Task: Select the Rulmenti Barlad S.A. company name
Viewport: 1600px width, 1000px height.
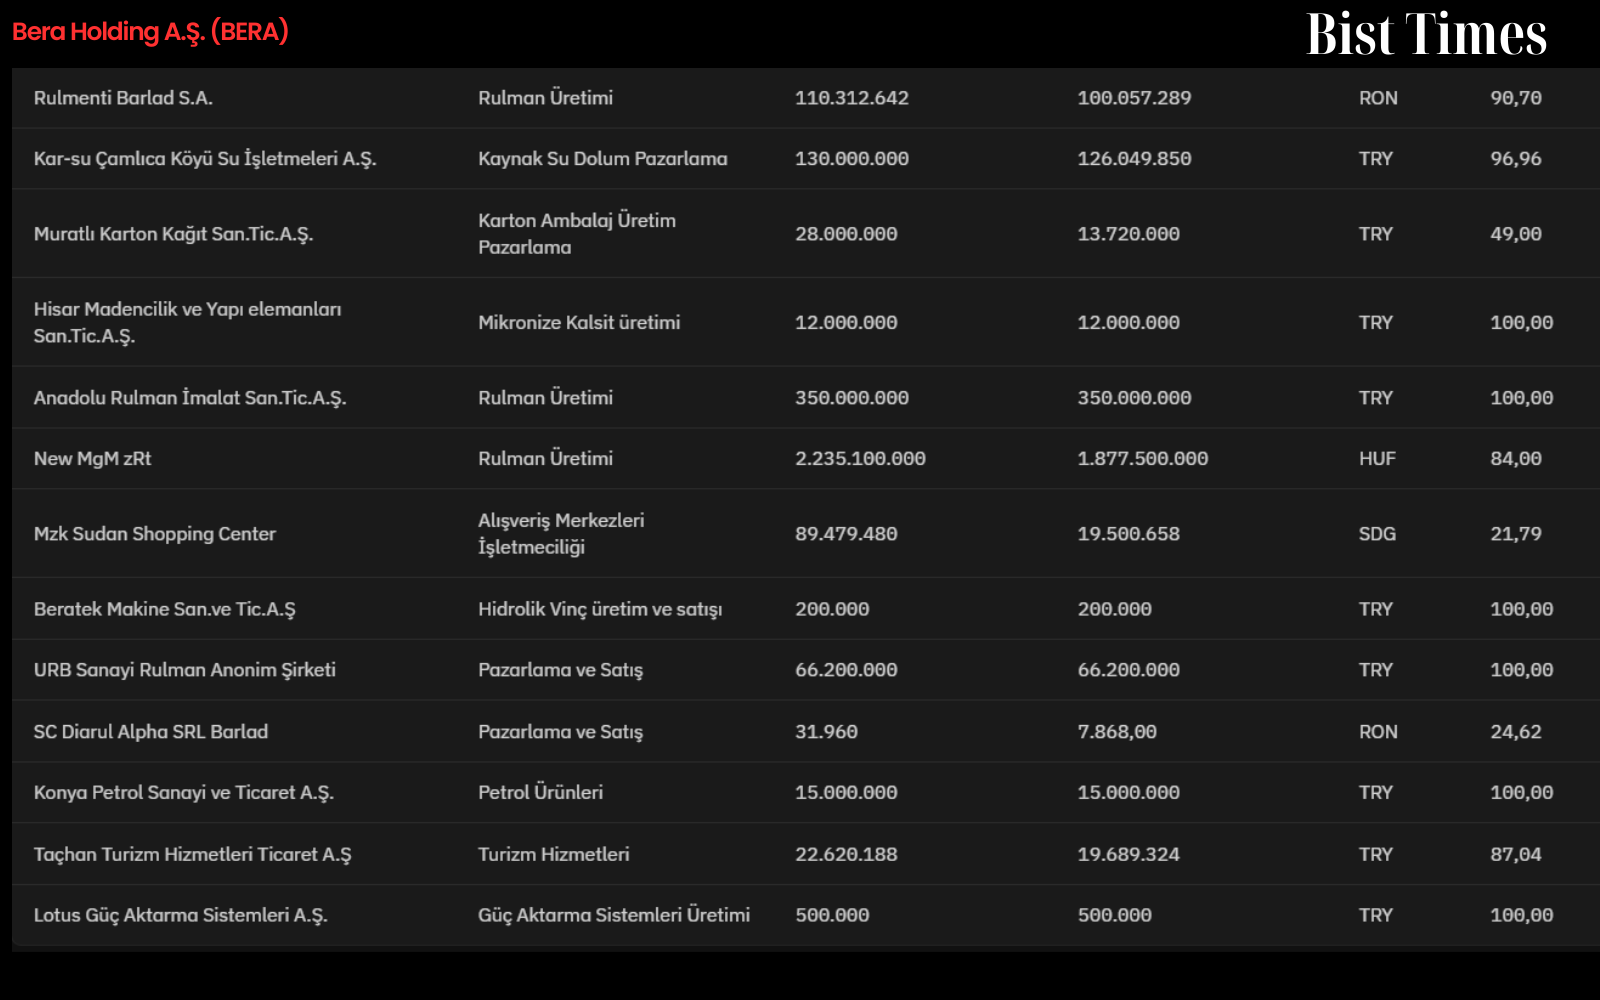Action: click(x=123, y=98)
